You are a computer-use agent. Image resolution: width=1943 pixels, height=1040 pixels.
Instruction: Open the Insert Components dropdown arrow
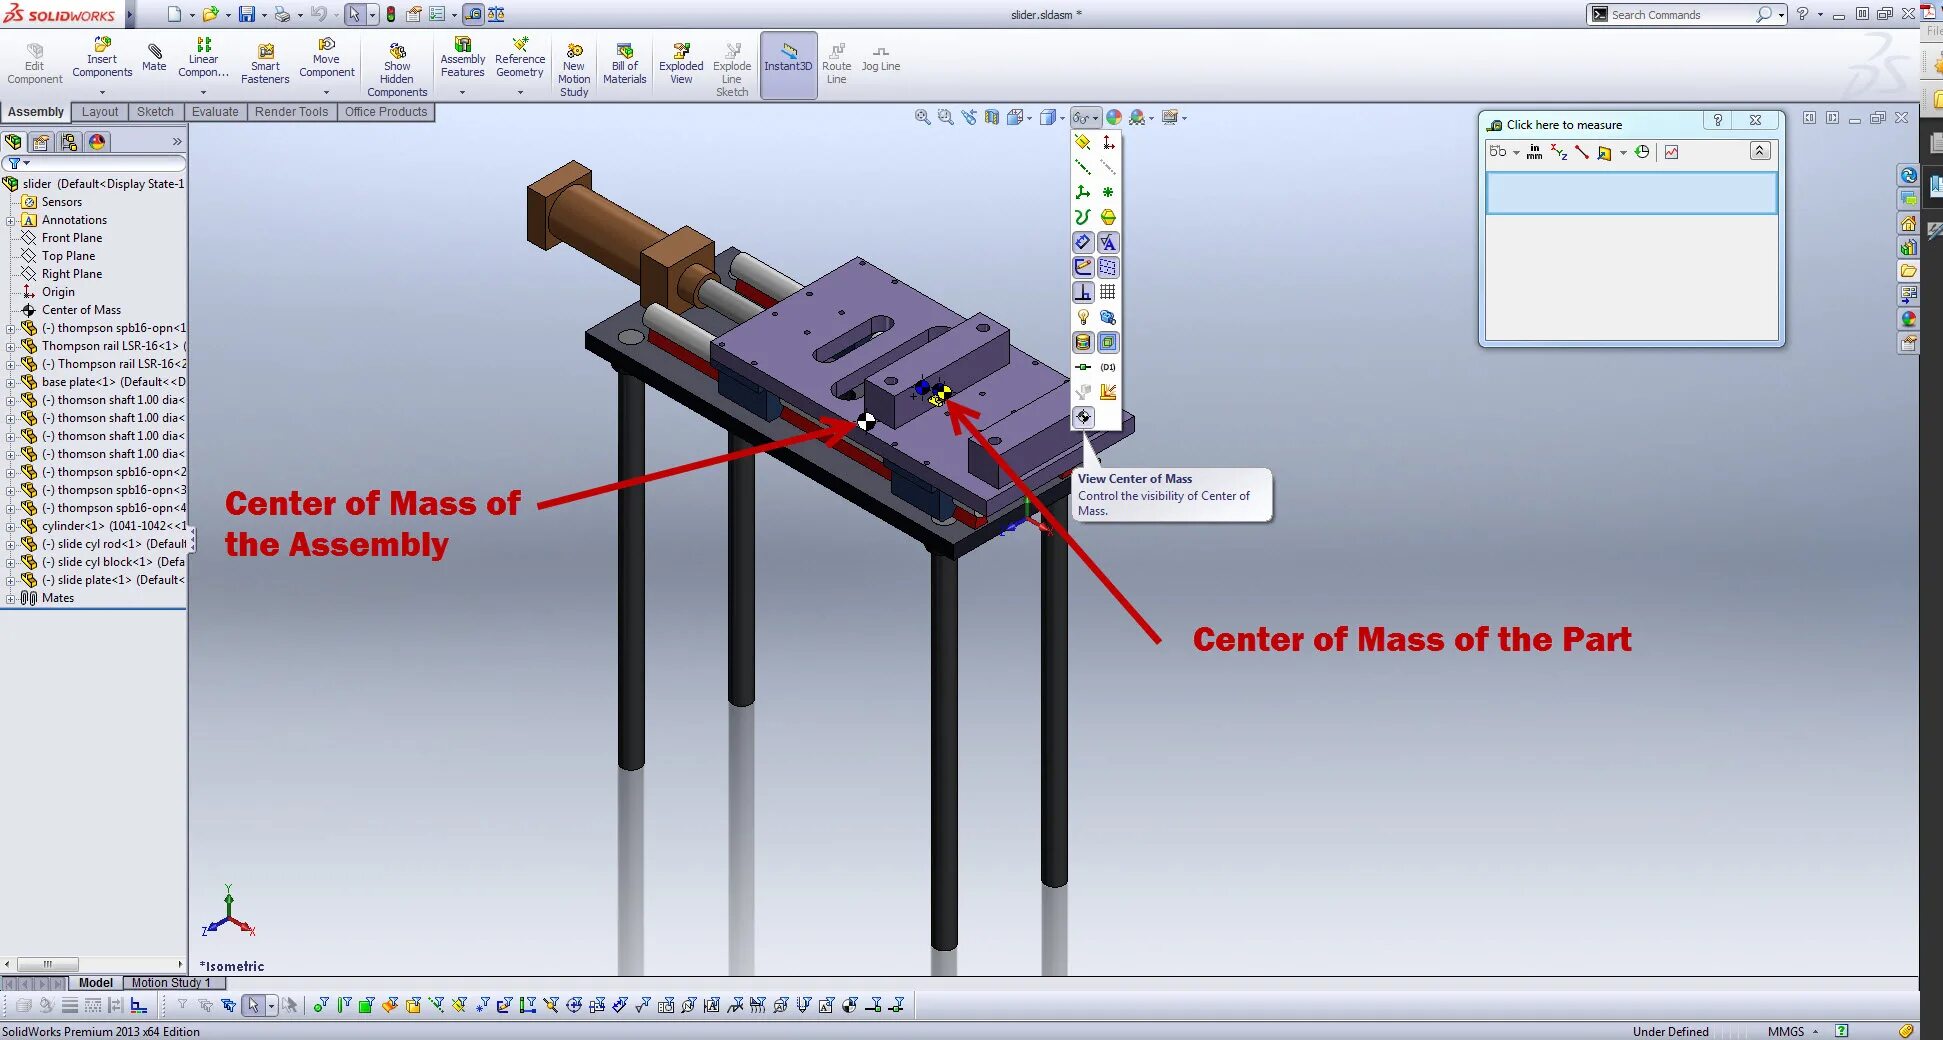tap(102, 90)
